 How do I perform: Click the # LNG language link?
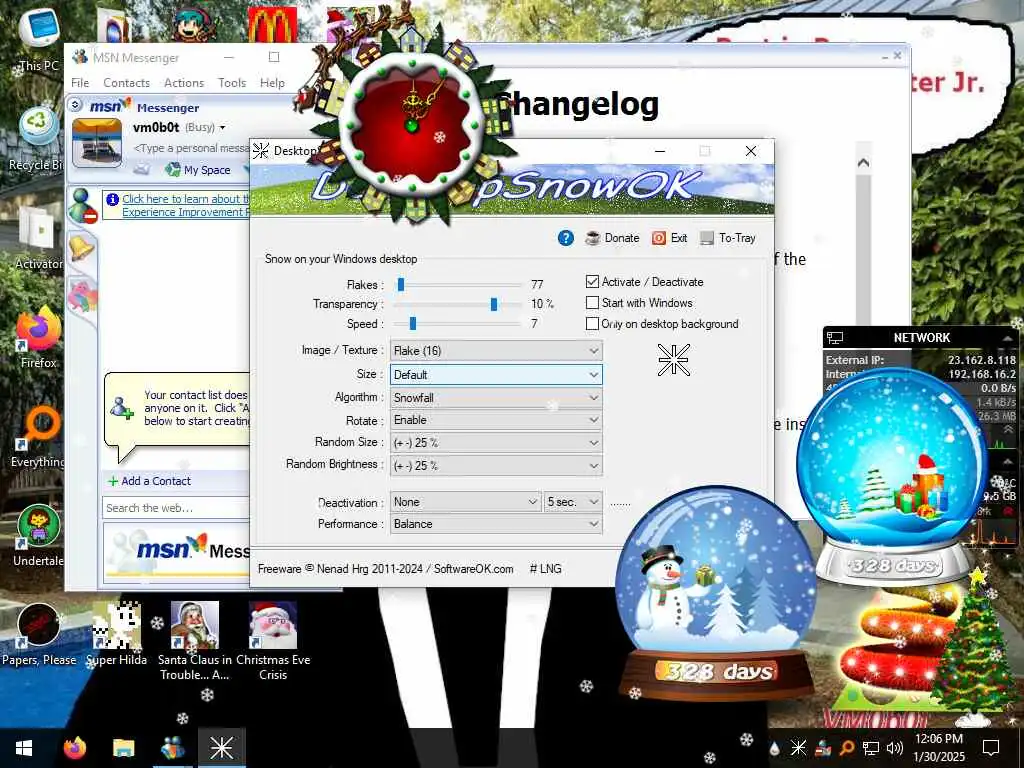[545, 569]
